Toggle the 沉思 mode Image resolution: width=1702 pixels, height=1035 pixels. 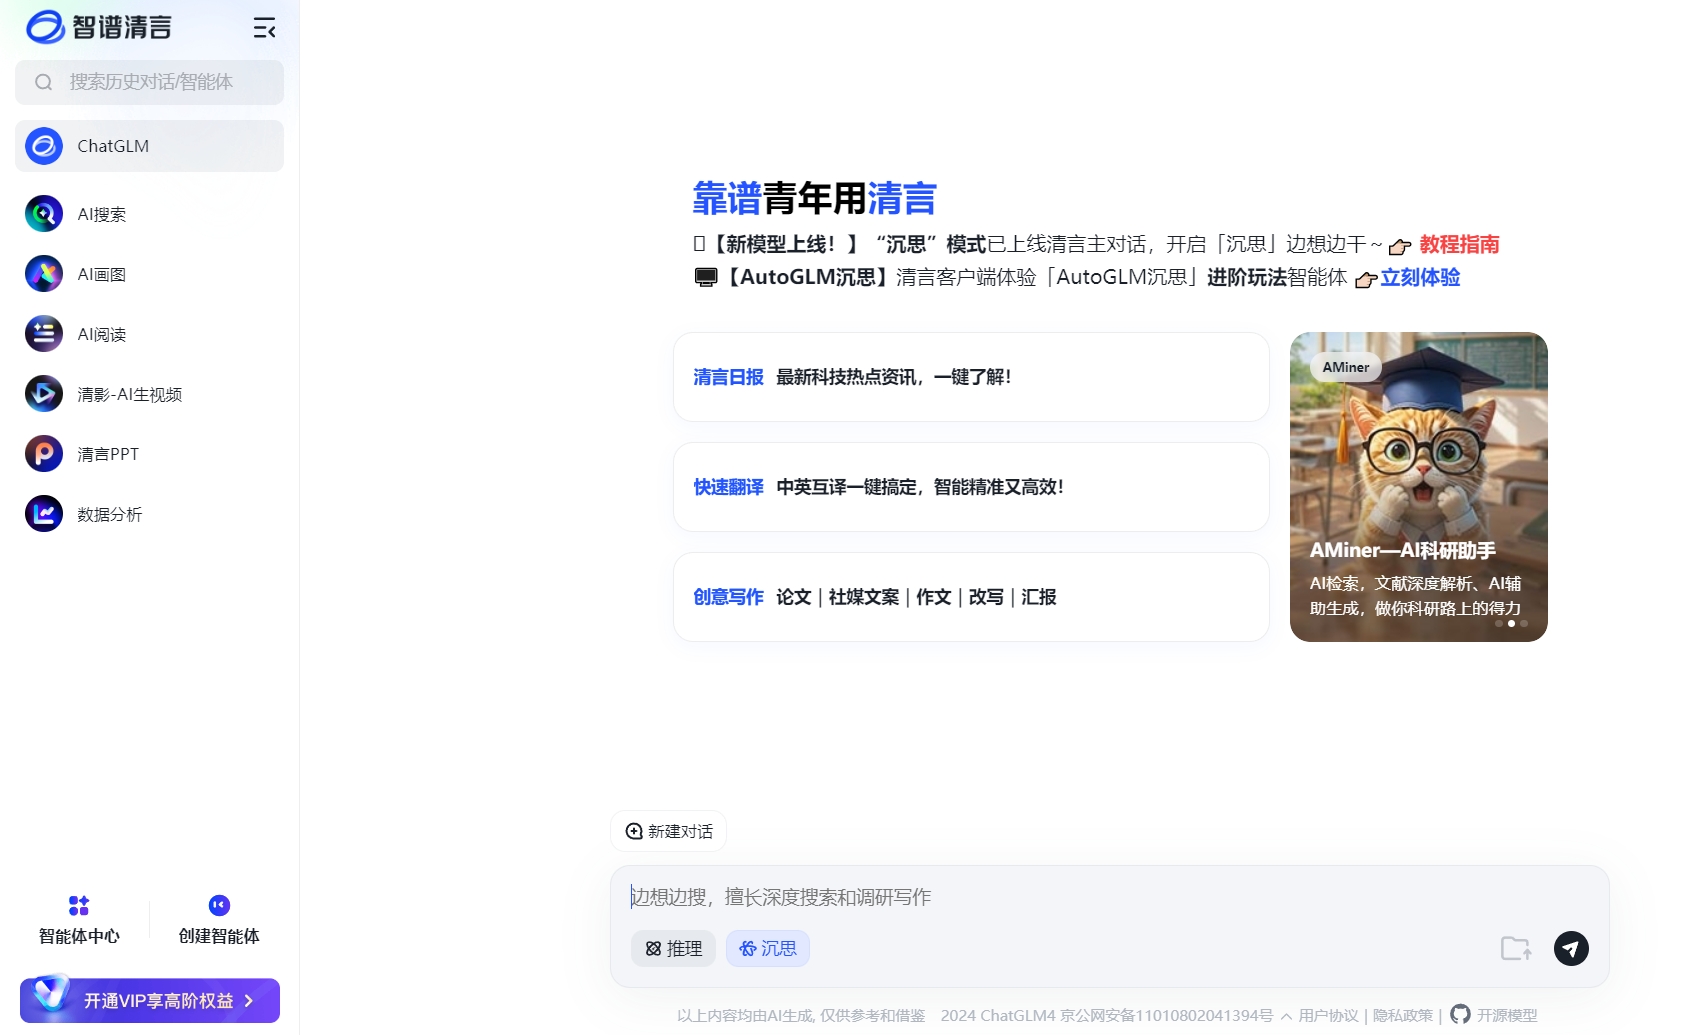coord(768,948)
